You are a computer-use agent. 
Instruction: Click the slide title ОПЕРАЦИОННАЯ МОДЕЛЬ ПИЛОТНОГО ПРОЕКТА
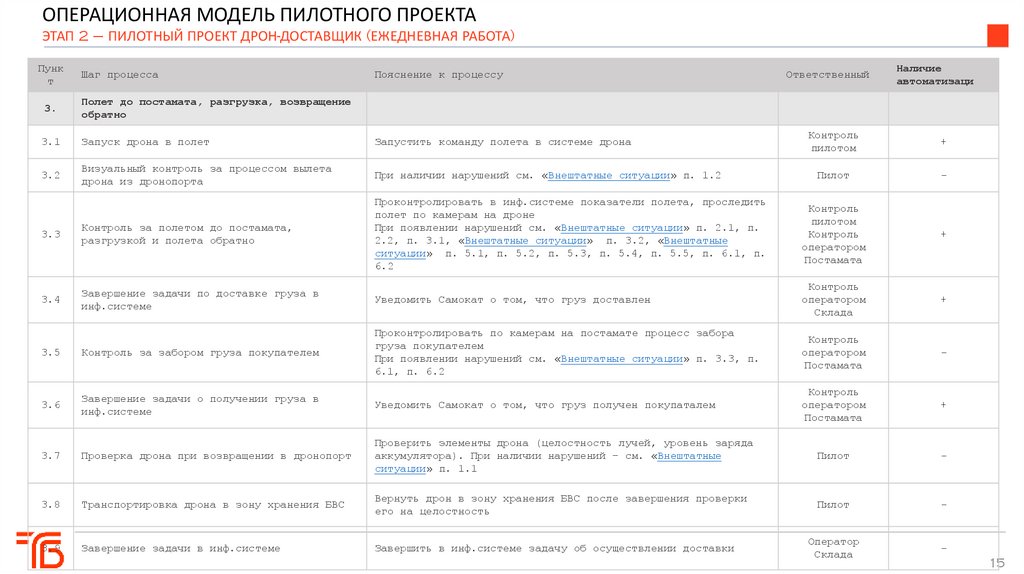259,14
